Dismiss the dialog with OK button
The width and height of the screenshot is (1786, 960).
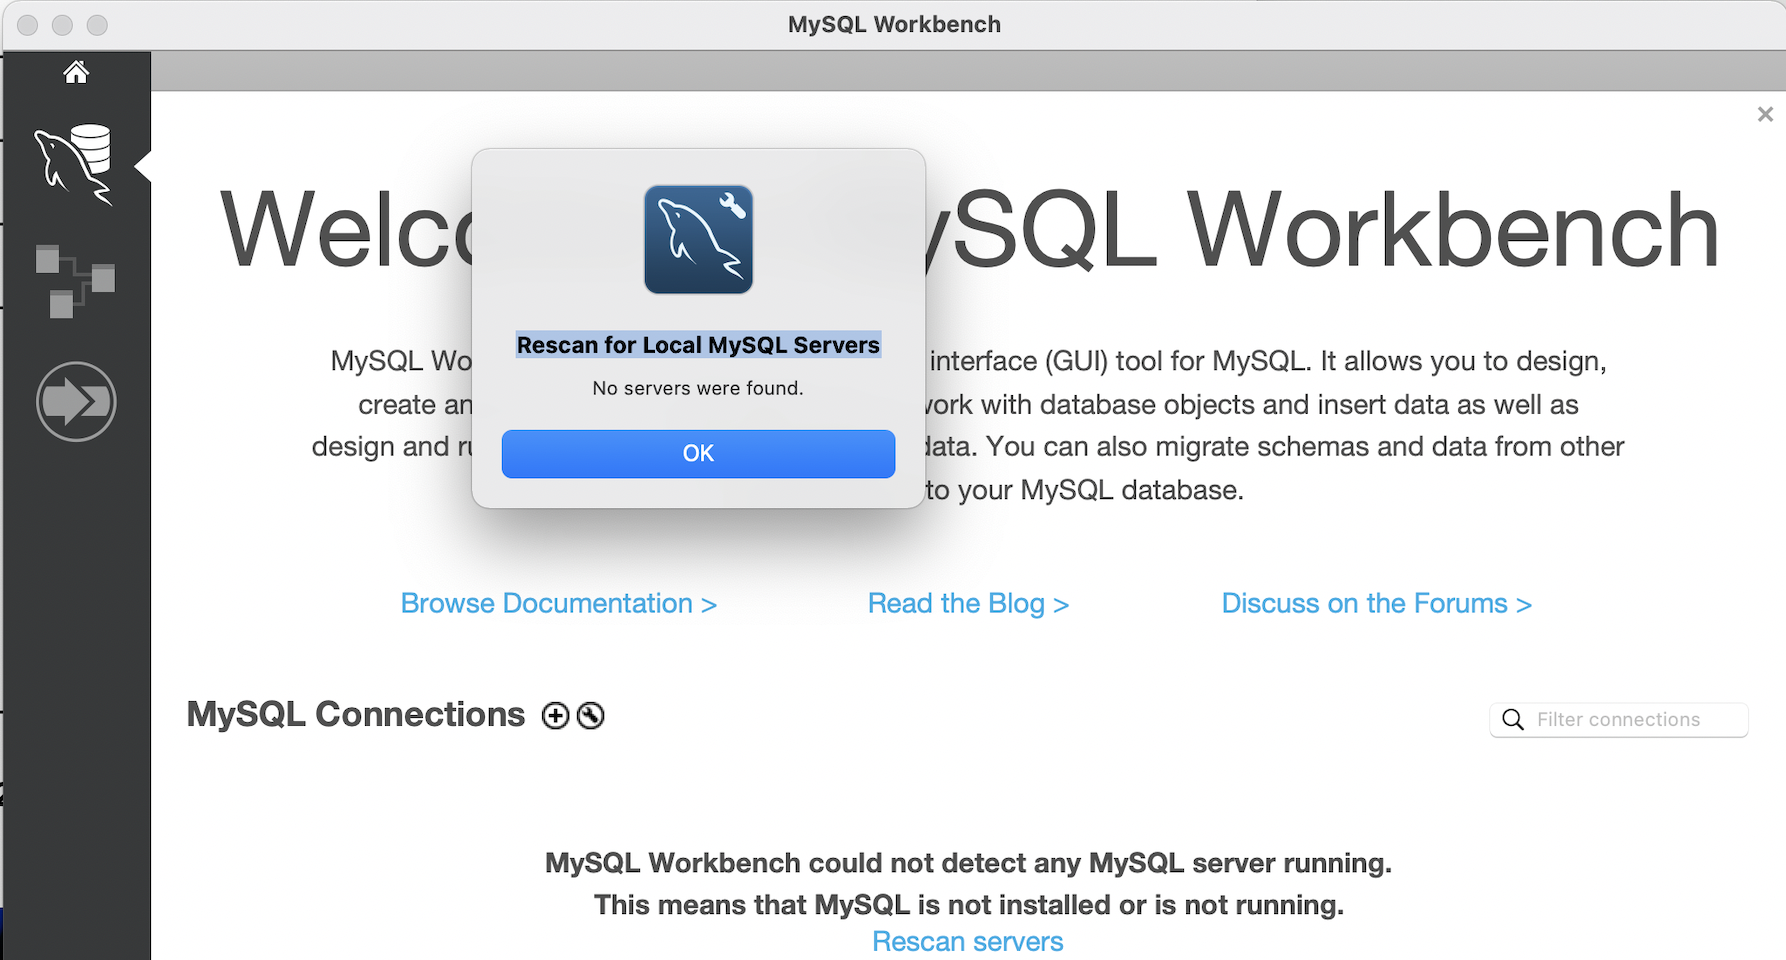[698, 454]
